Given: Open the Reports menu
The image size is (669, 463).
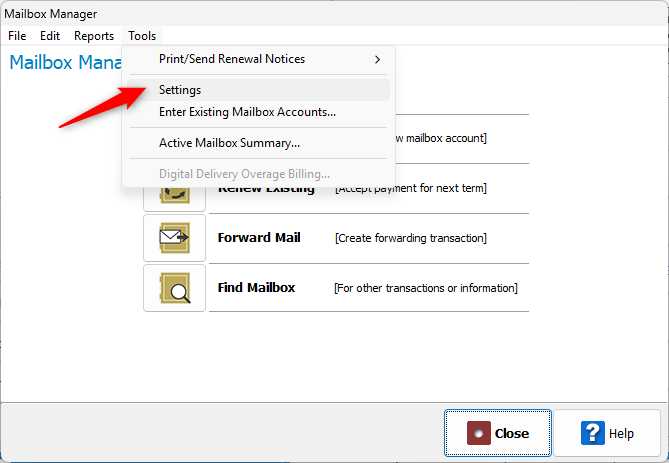Looking at the screenshot, I should pyautogui.click(x=94, y=36).
